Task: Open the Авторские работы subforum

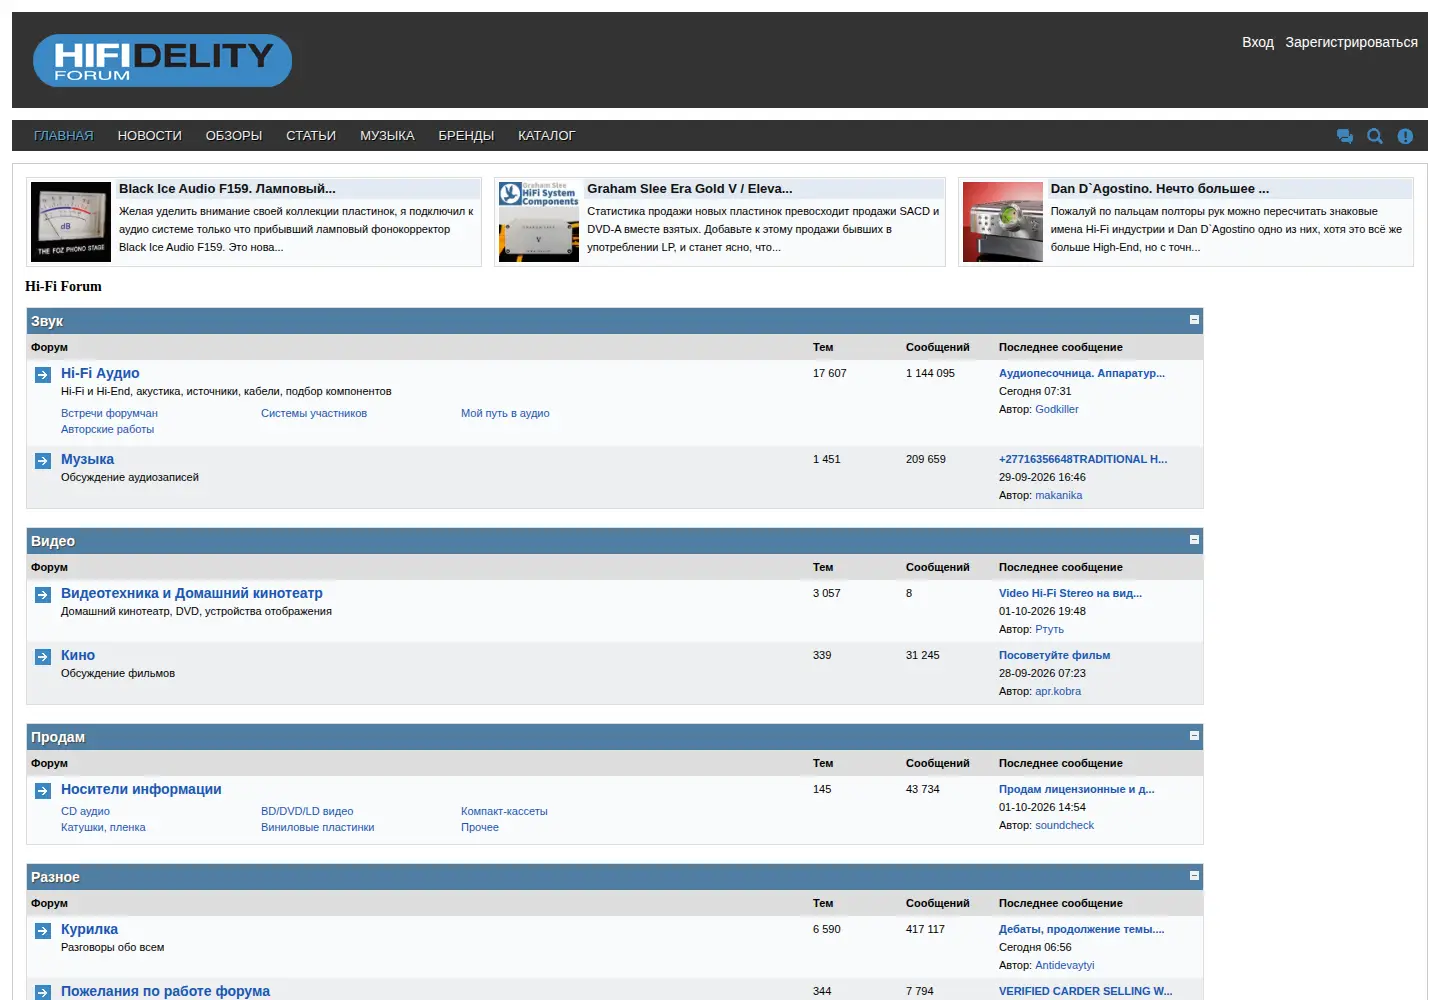Action: [x=108, y=429]
